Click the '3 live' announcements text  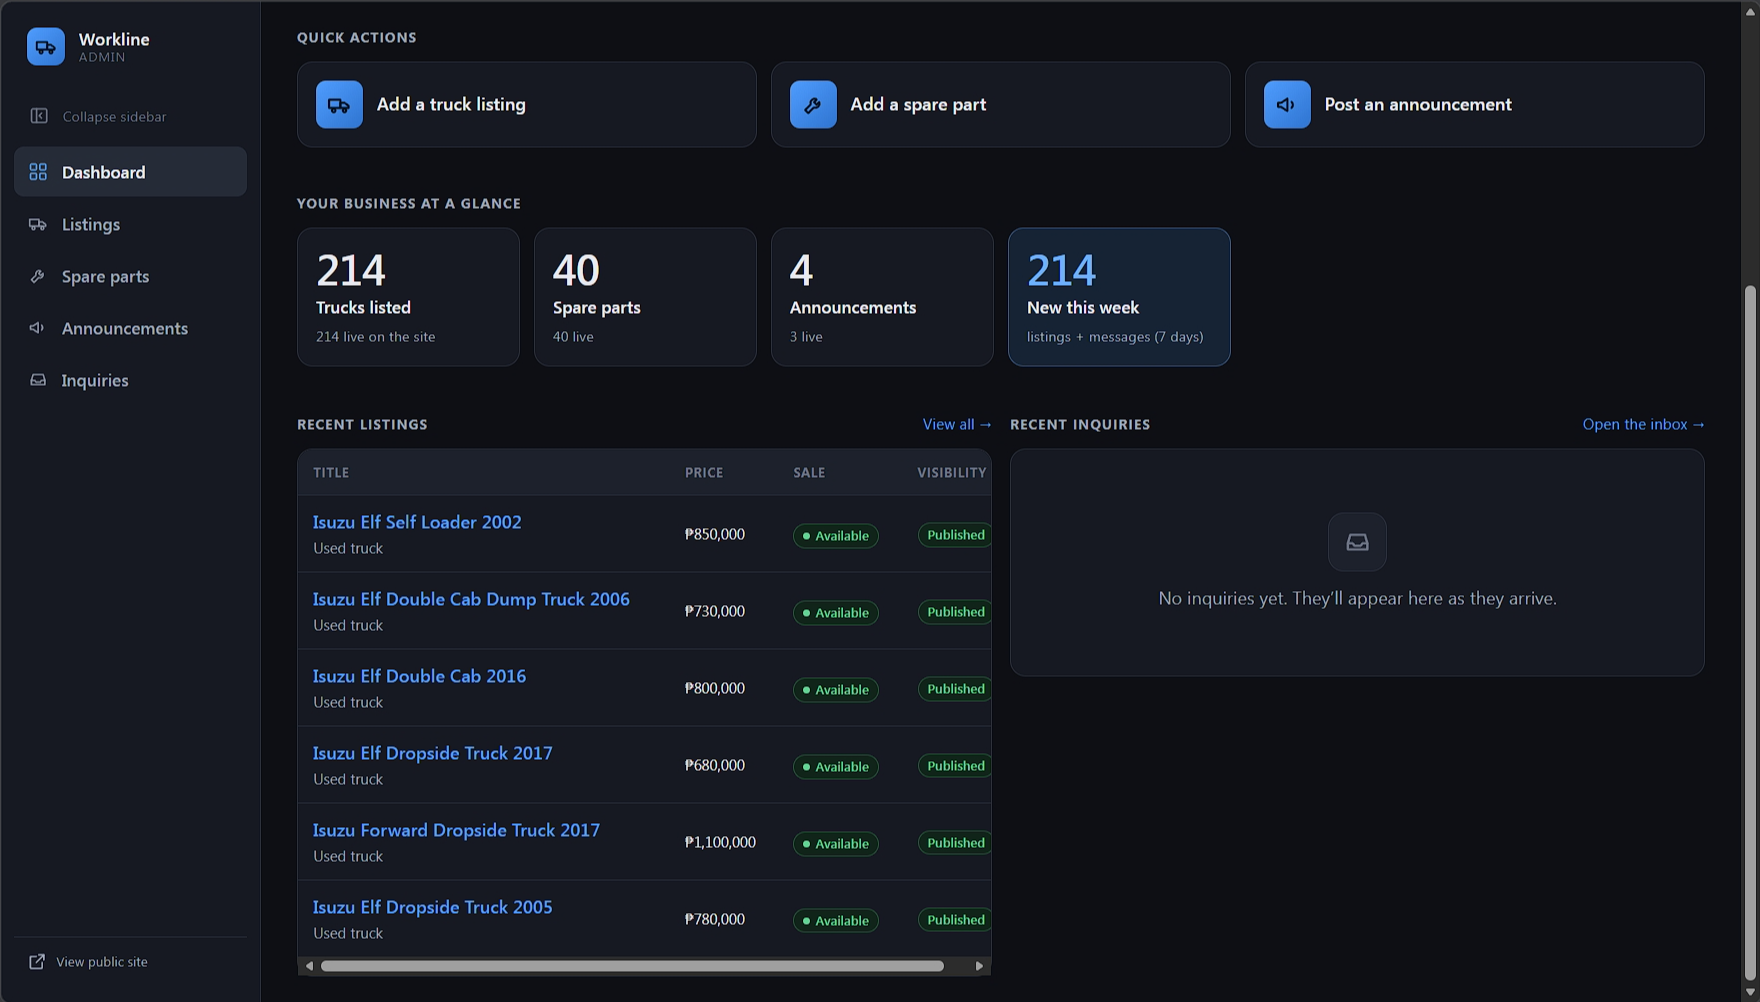tap(806, 337)
